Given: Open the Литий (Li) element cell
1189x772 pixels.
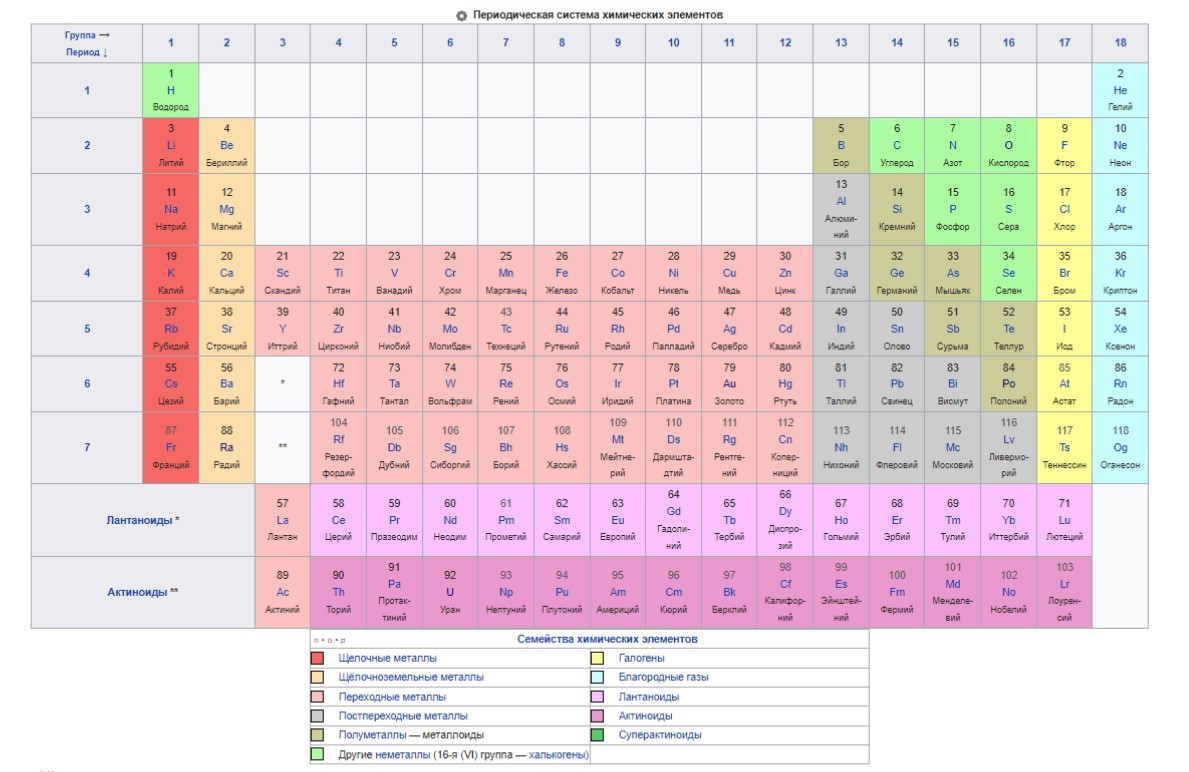Looking at the screenshot, I should coord(171,145).
